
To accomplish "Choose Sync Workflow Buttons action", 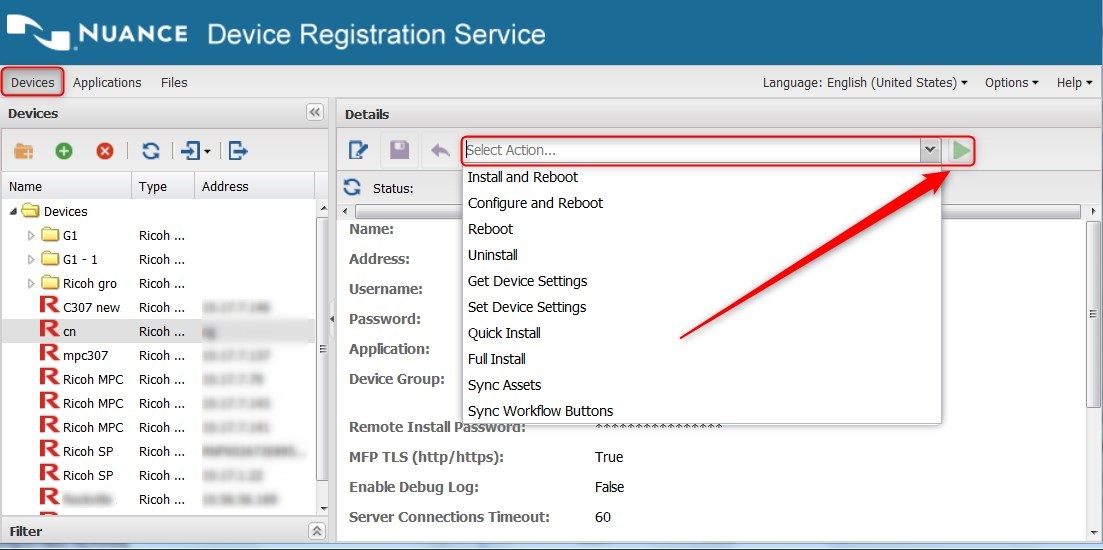I will (540, 411).
